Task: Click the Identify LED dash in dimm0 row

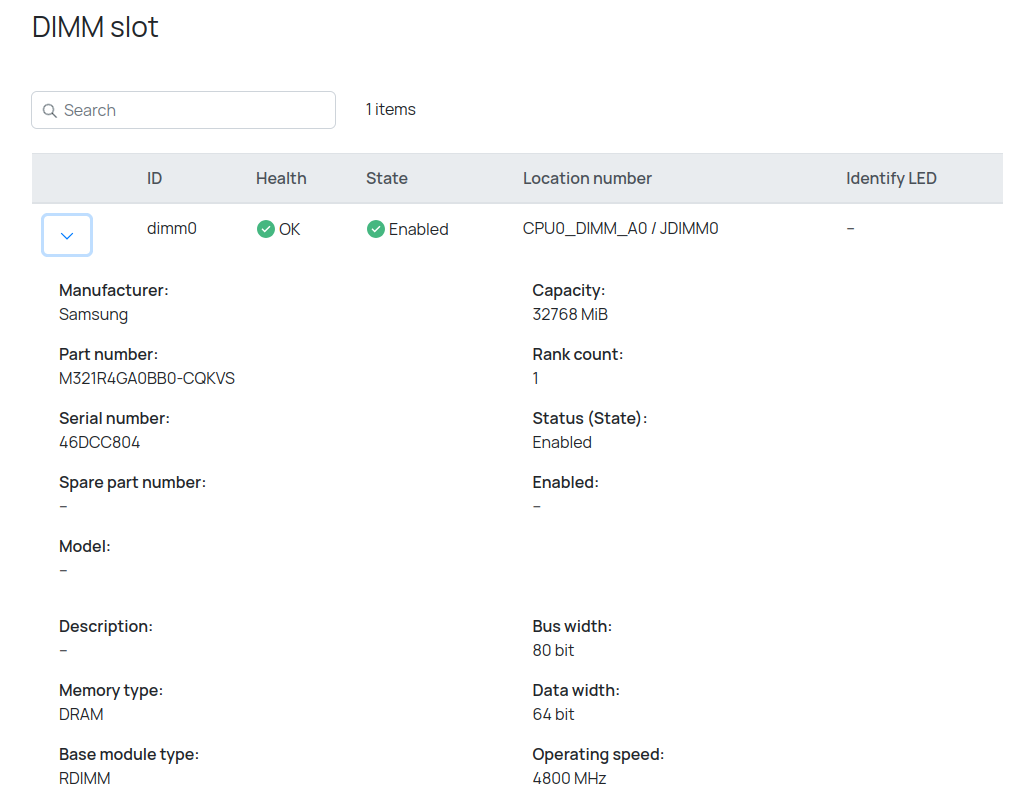Action: coord(850,228)
